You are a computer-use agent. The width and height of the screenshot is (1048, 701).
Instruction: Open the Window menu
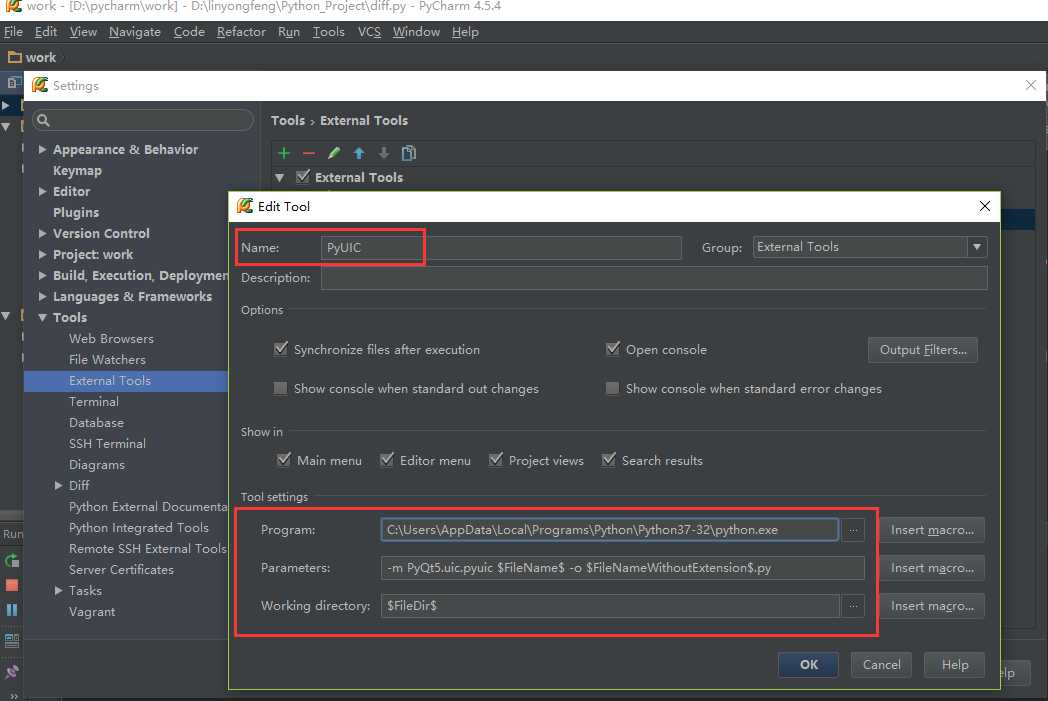click(x=416, y=32)
